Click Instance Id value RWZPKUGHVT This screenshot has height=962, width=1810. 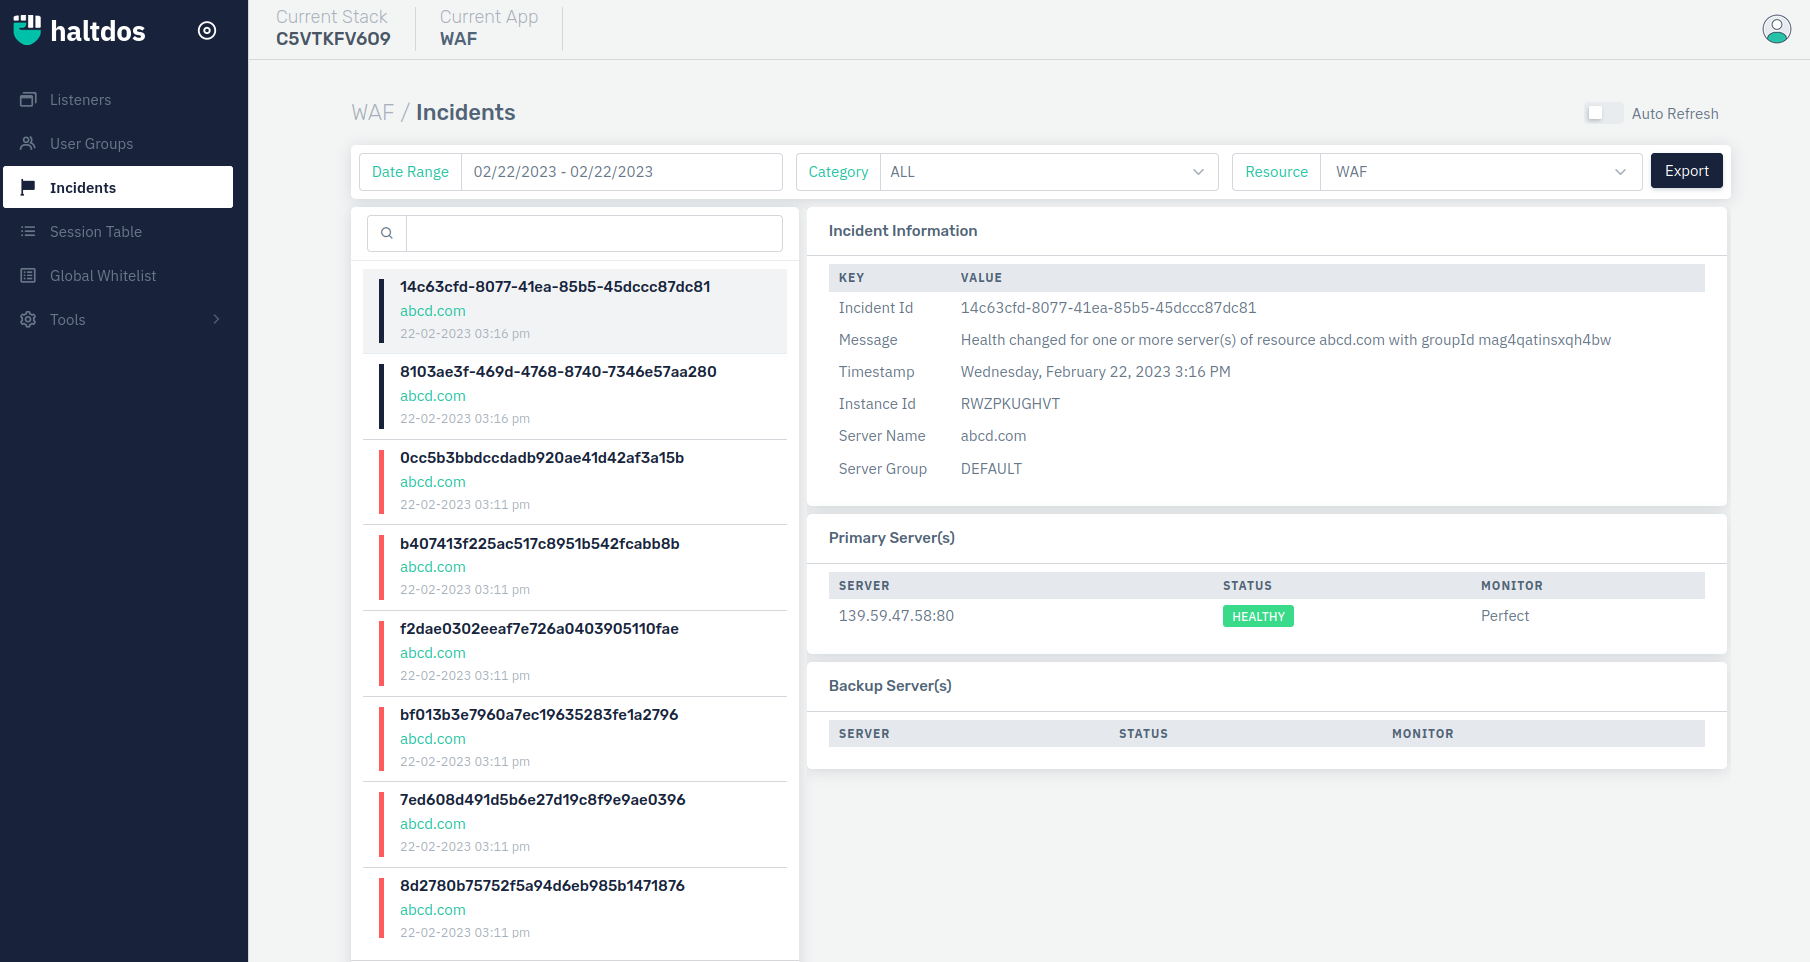[x=1010, y=404]
